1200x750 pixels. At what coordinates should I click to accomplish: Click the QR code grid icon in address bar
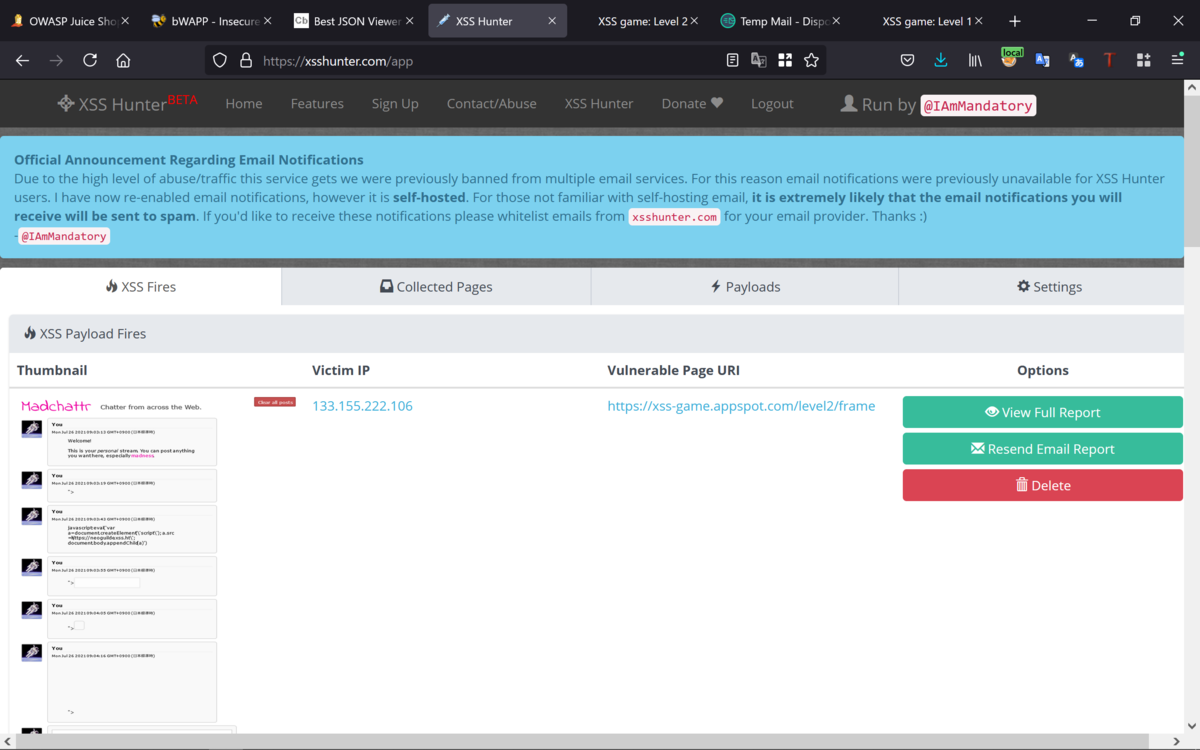785,60
